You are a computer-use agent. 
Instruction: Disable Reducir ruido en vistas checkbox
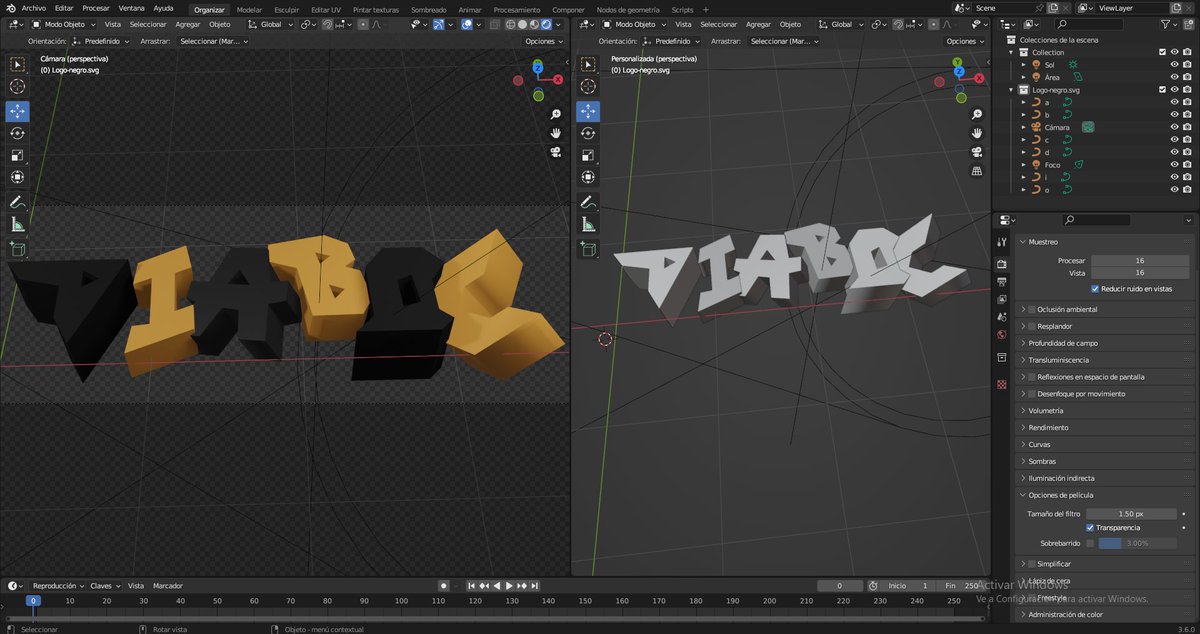1096,288
